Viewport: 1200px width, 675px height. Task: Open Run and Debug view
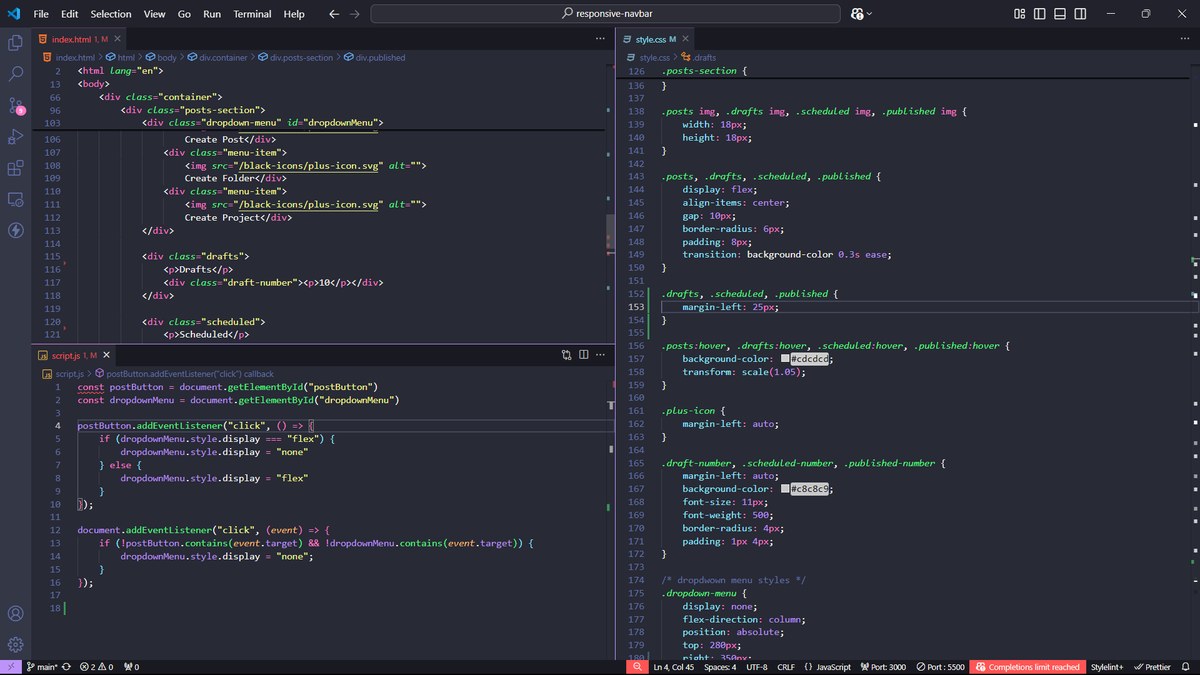point(15,136)
